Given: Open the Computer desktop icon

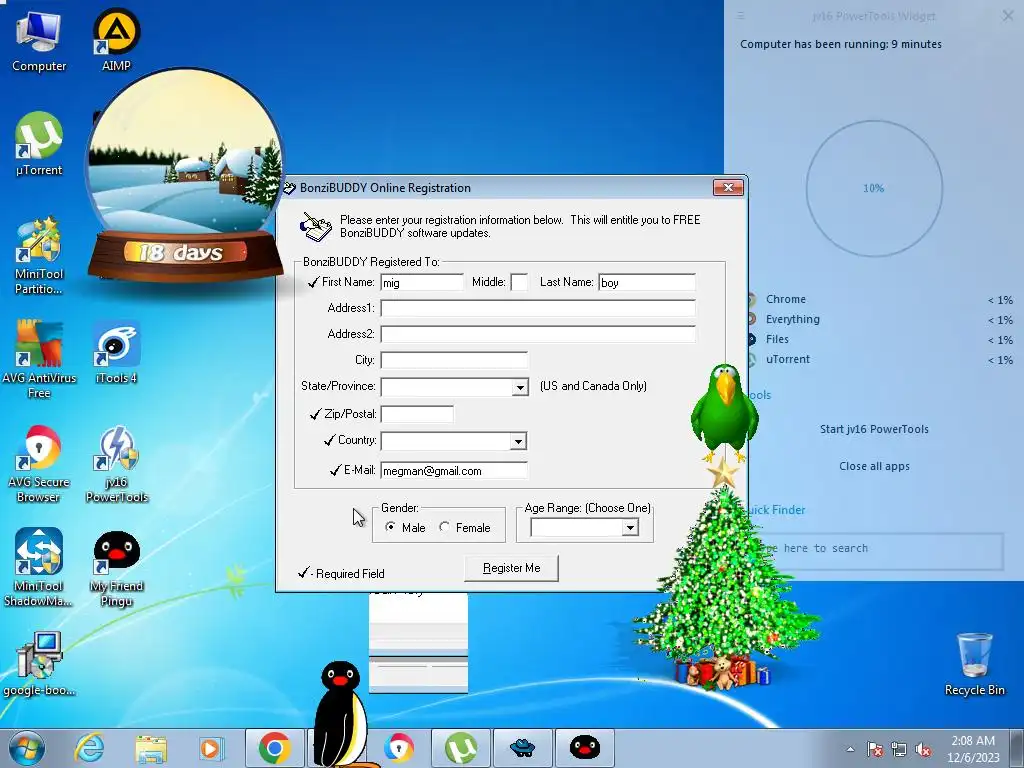Looking at the screenshot, I should click(39, 40).
